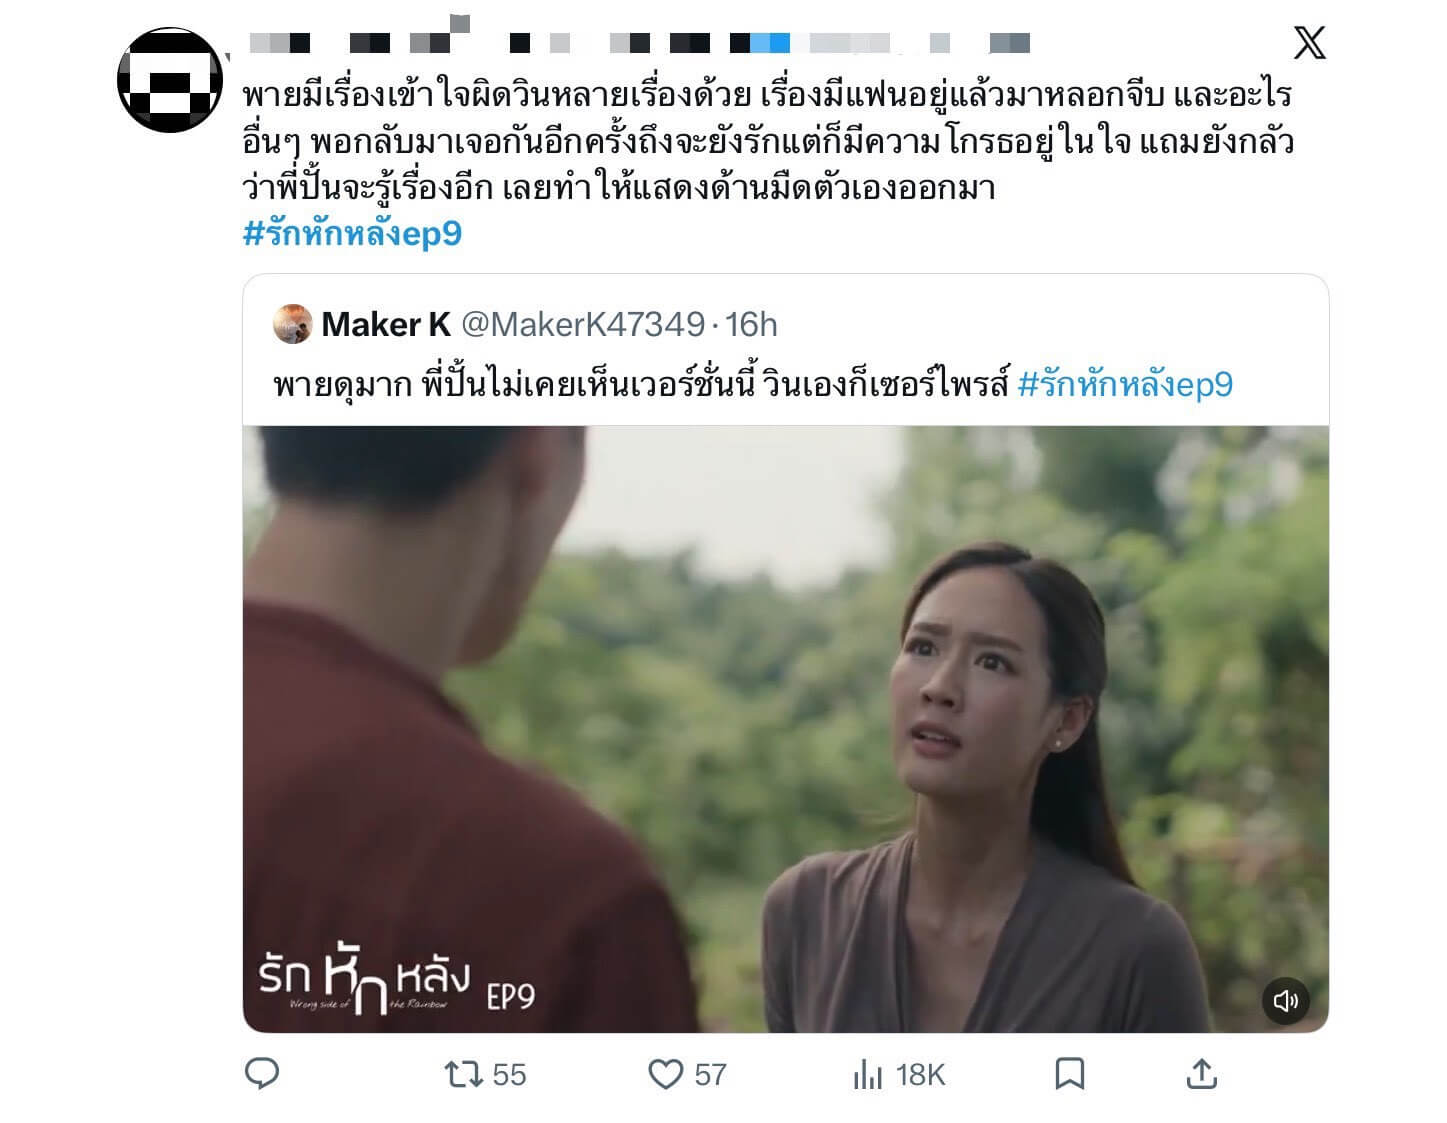The height and width of the screenshot is (1123, 1447).
Task: Open the reply speech bubble icon
Action: tap(262, 1074)
